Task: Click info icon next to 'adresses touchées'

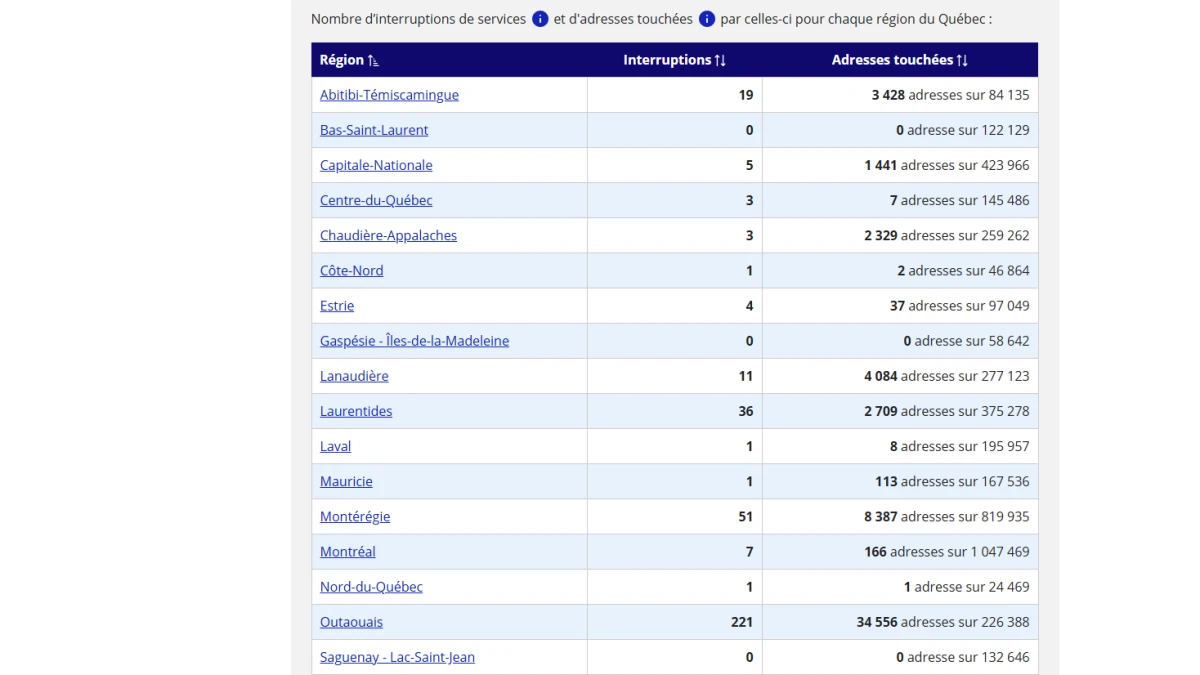Action: pos(707,19)
